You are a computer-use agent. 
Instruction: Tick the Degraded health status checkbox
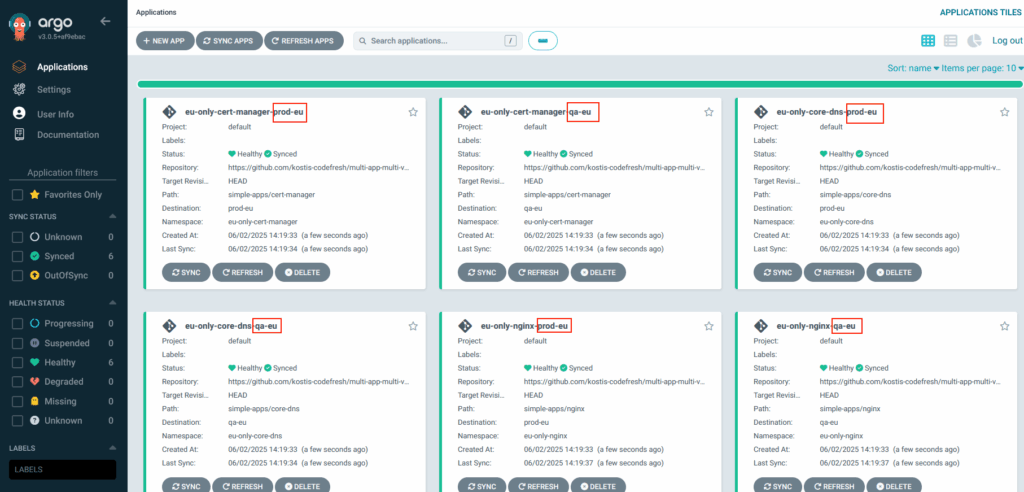[17, 382]
